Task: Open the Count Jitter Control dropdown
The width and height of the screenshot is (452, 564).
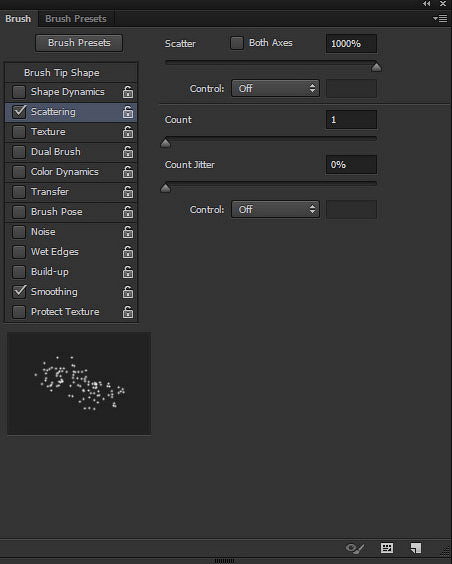Action: pos(275,210)
